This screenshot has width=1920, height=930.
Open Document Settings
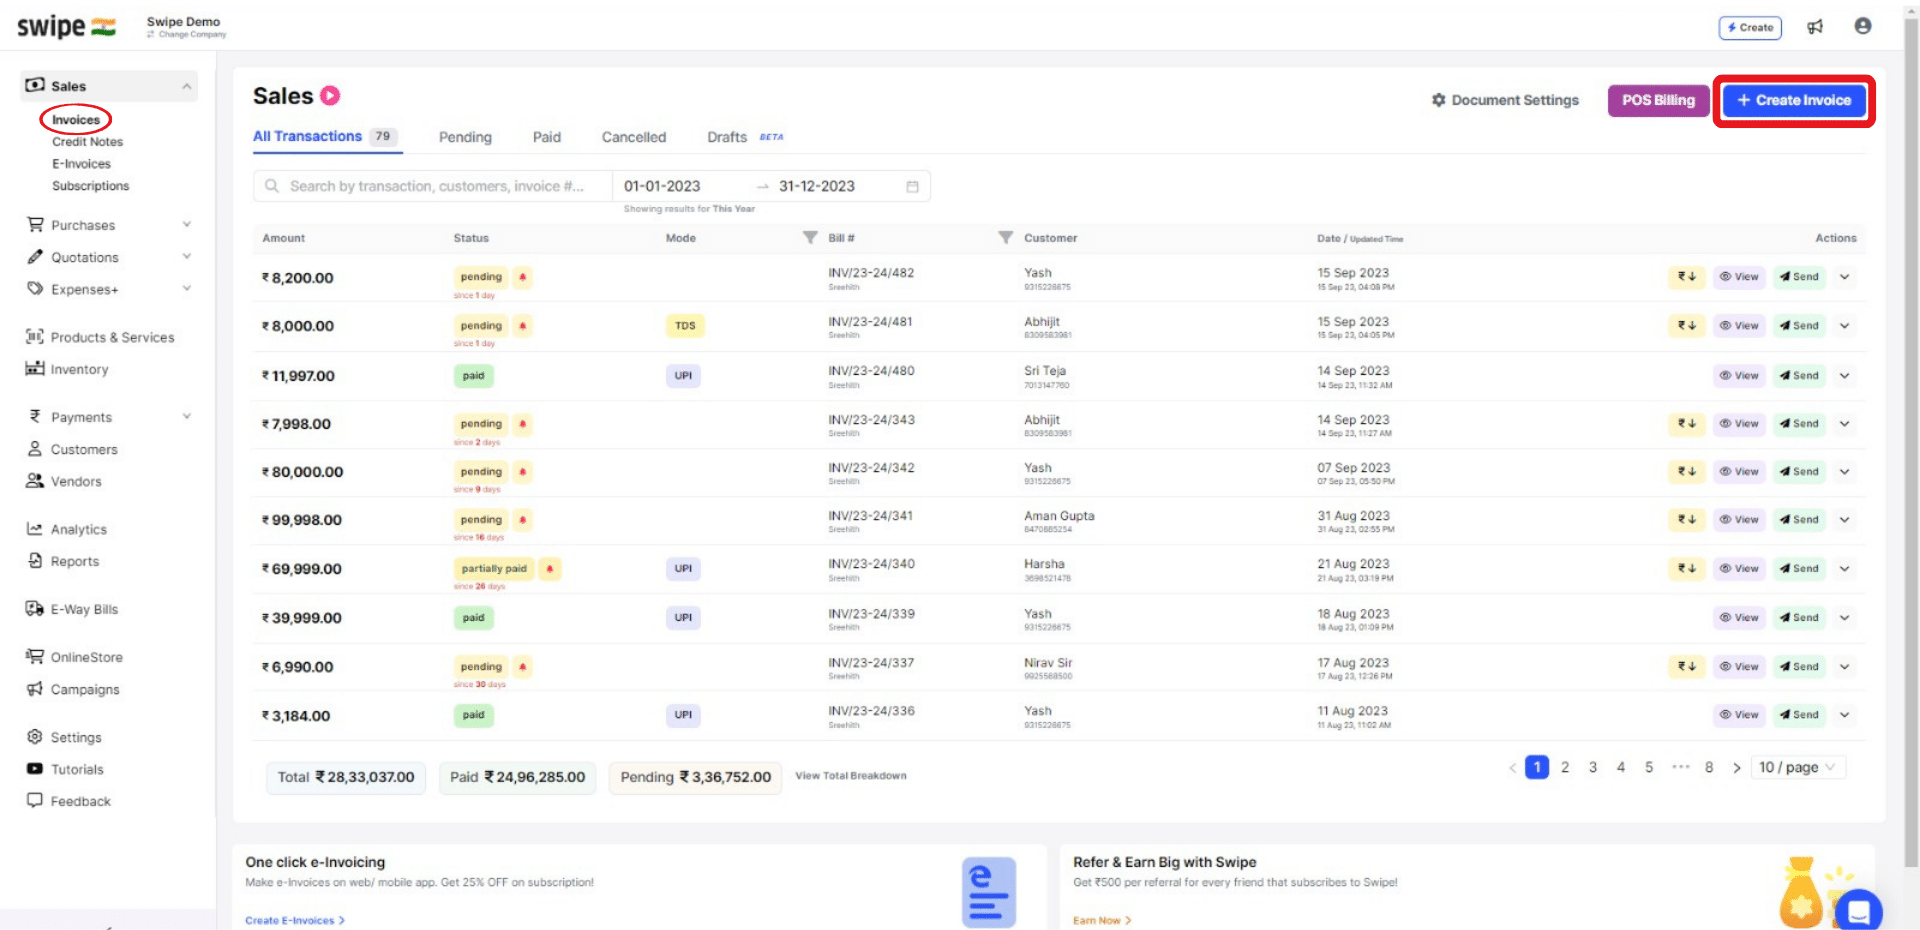tap(1505, 100)
